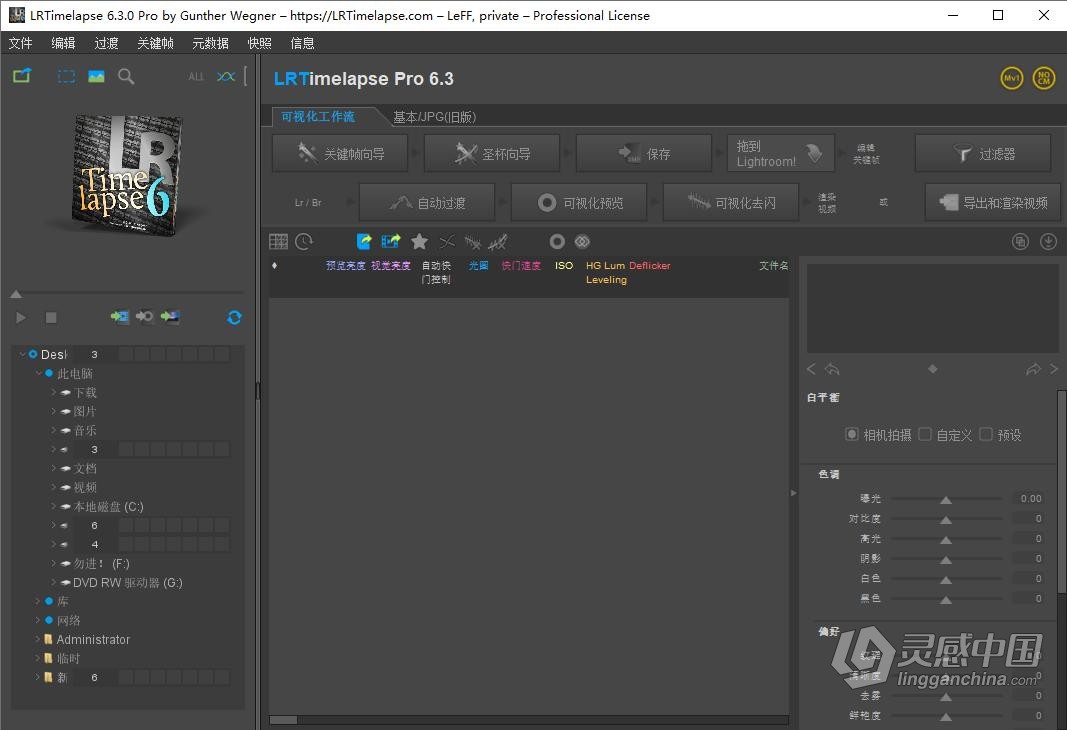This screenshot has width=1067, height=730.
Task: Click the 曝光 slider handle
Action: coord(946,499)
